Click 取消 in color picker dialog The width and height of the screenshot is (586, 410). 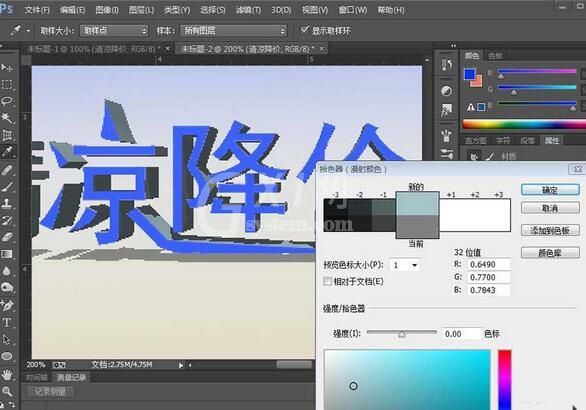[550, 208]
